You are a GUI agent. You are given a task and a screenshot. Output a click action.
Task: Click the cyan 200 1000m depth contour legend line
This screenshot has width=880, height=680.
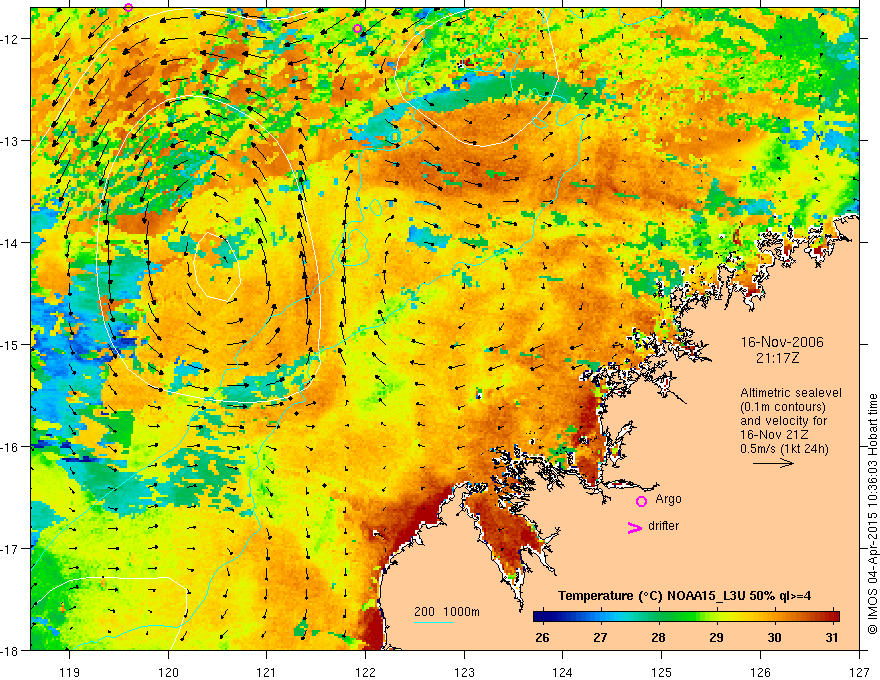[x=434, y=622]
